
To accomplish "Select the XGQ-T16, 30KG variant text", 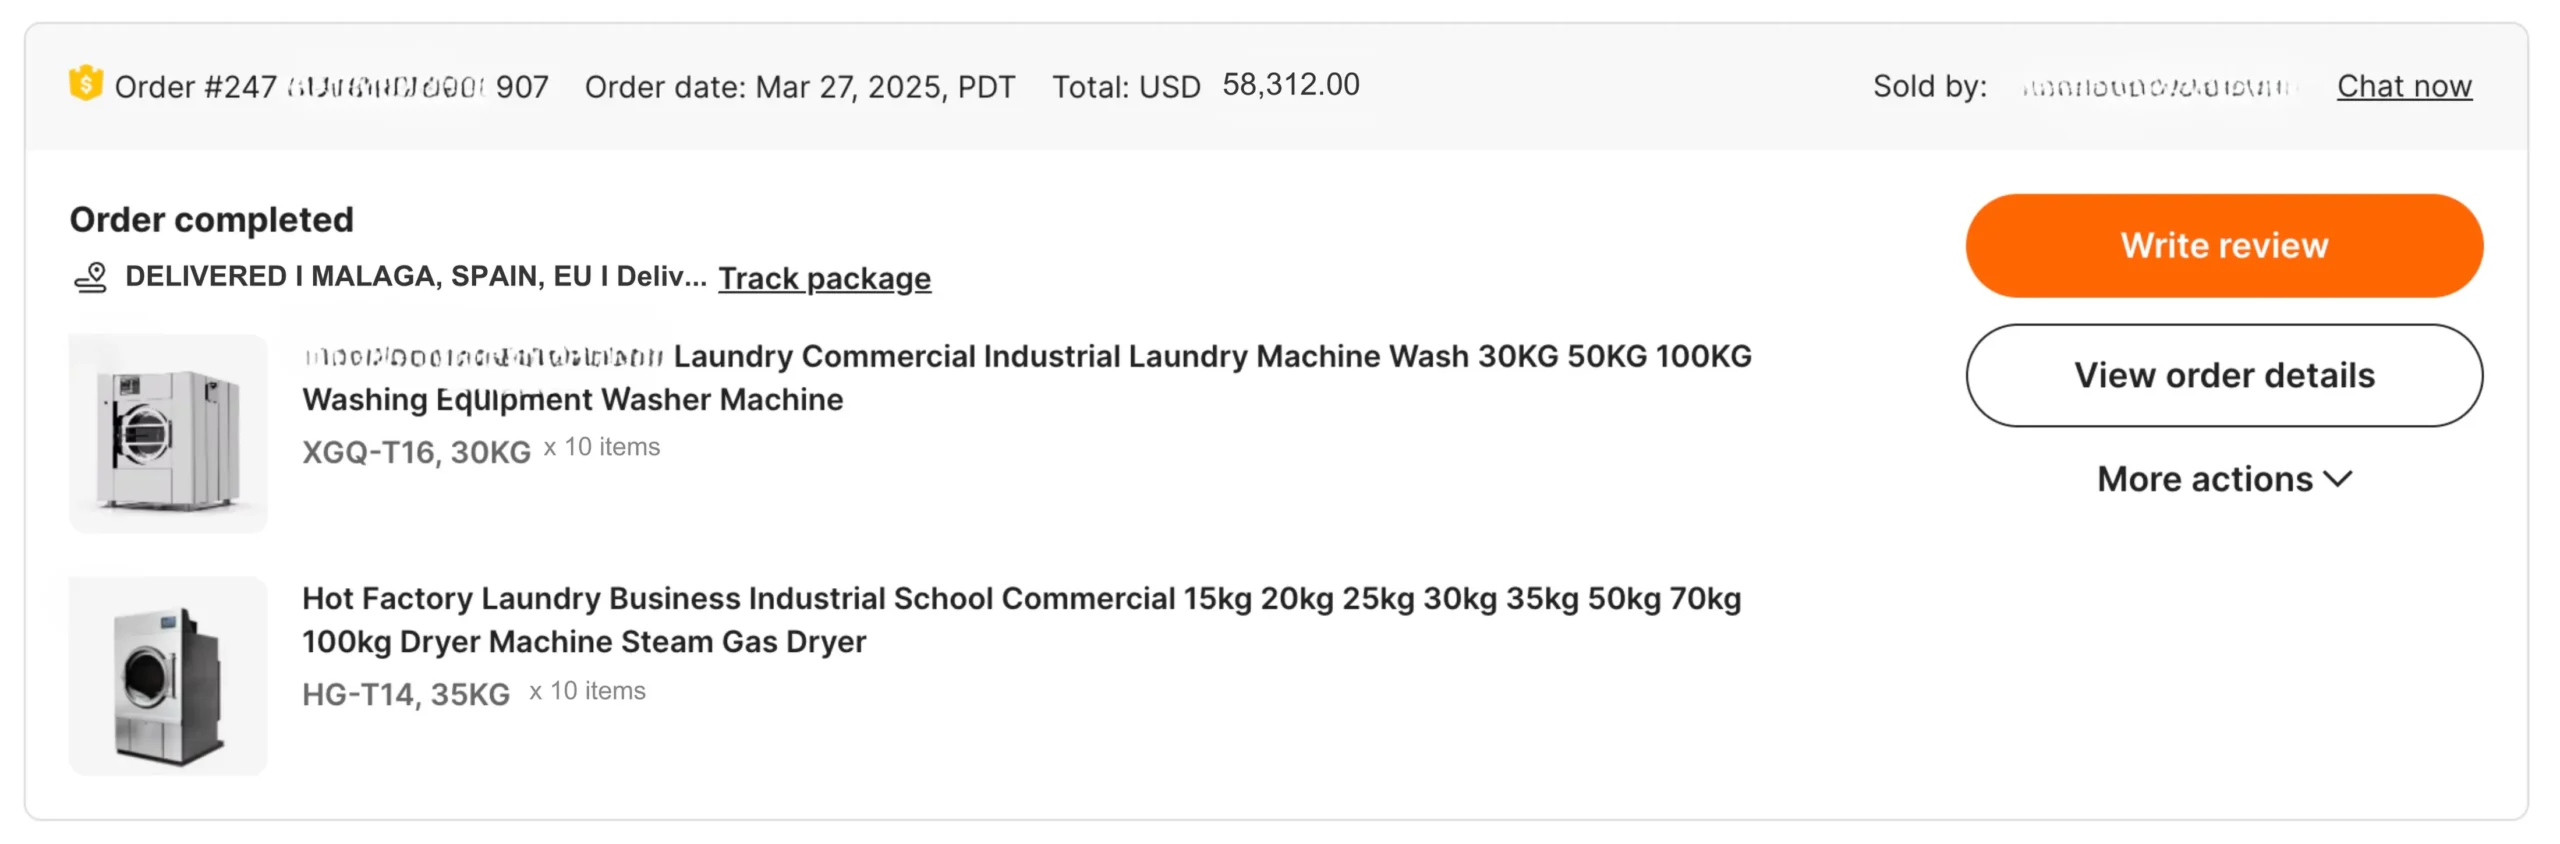I will pyautogui.click(x=416, y=452).
